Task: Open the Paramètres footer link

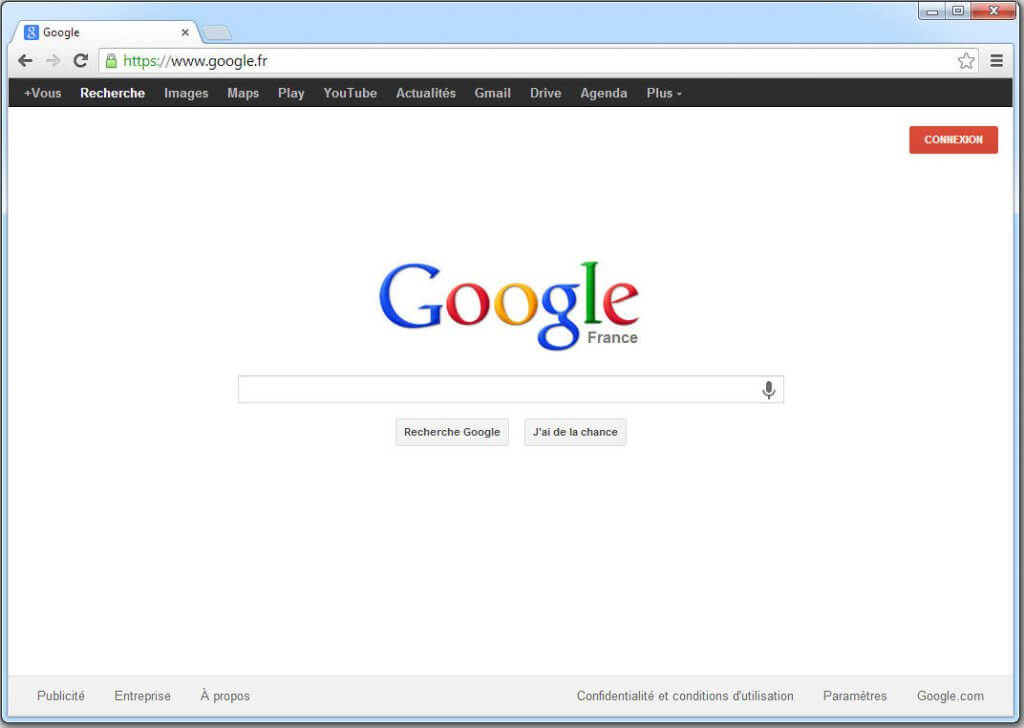Action: pyautogui.click(x=855, y=695)
